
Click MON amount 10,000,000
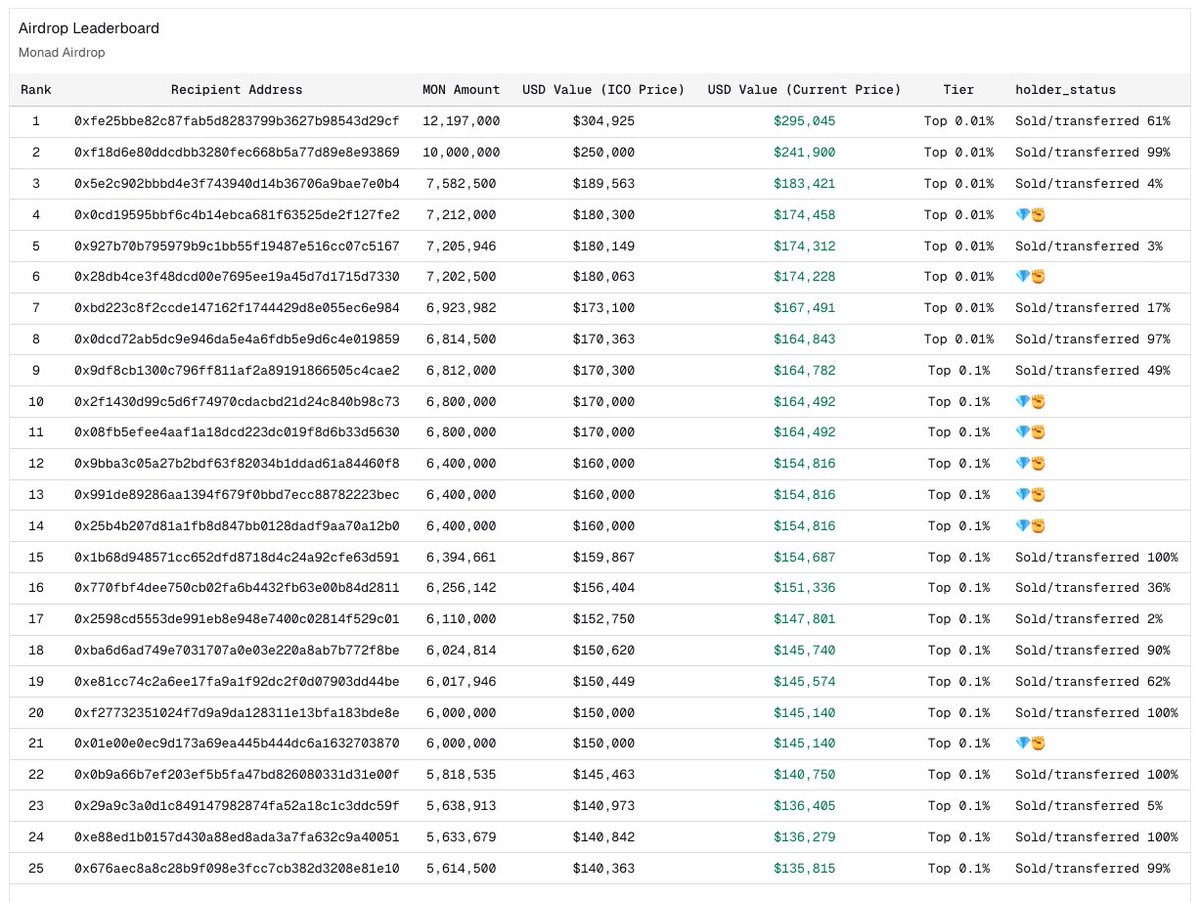[461, 153]
